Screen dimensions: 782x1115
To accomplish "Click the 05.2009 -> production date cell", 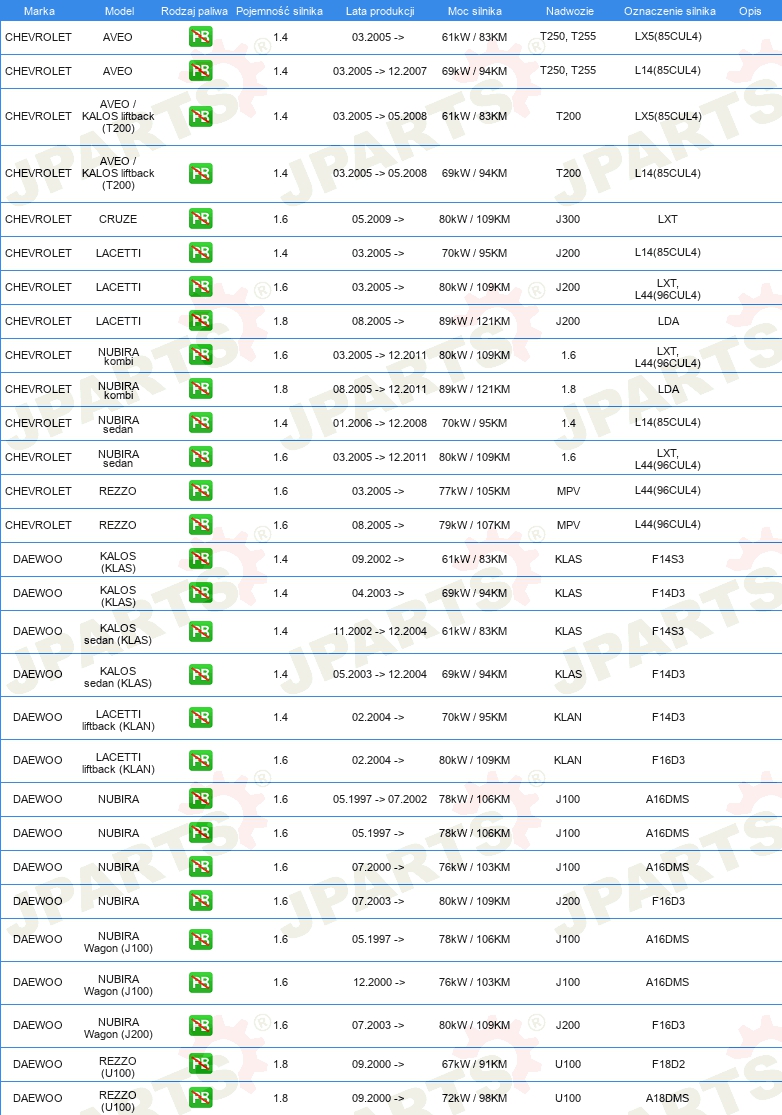I will pyautogui.click(x=377, y=219).
